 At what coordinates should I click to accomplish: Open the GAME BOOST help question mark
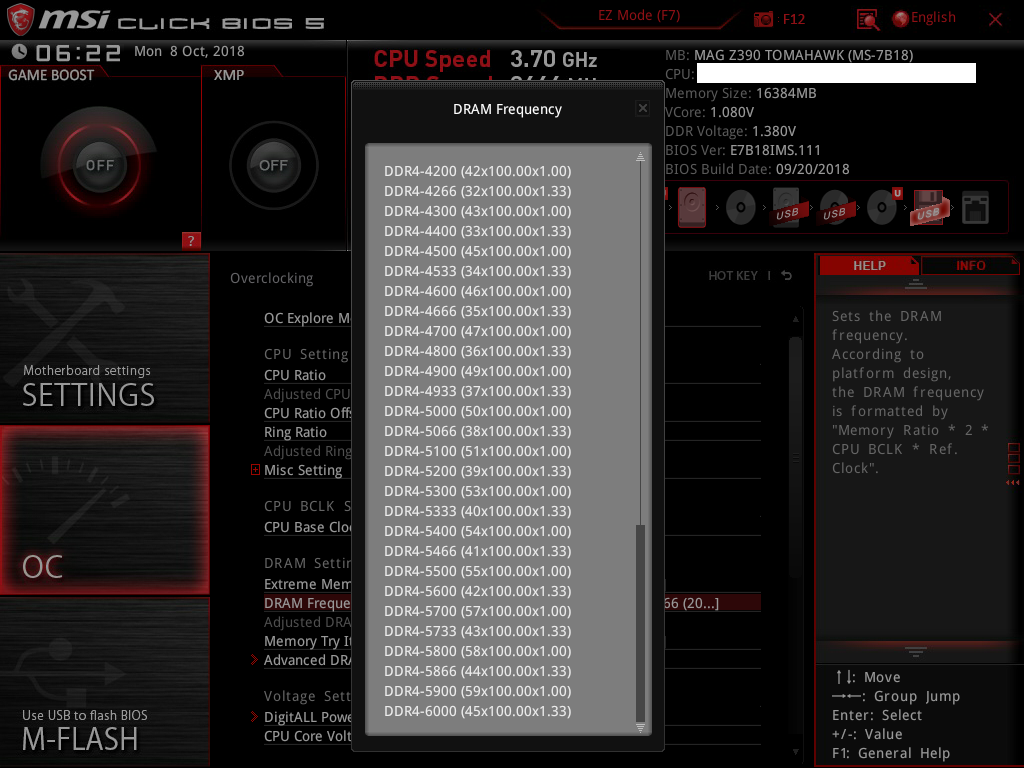coord(191,240)
